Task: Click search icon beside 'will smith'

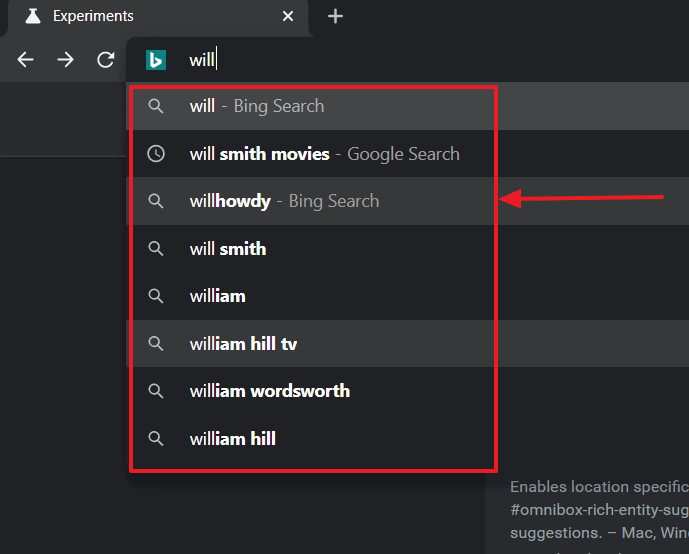Action: (156, 249)
